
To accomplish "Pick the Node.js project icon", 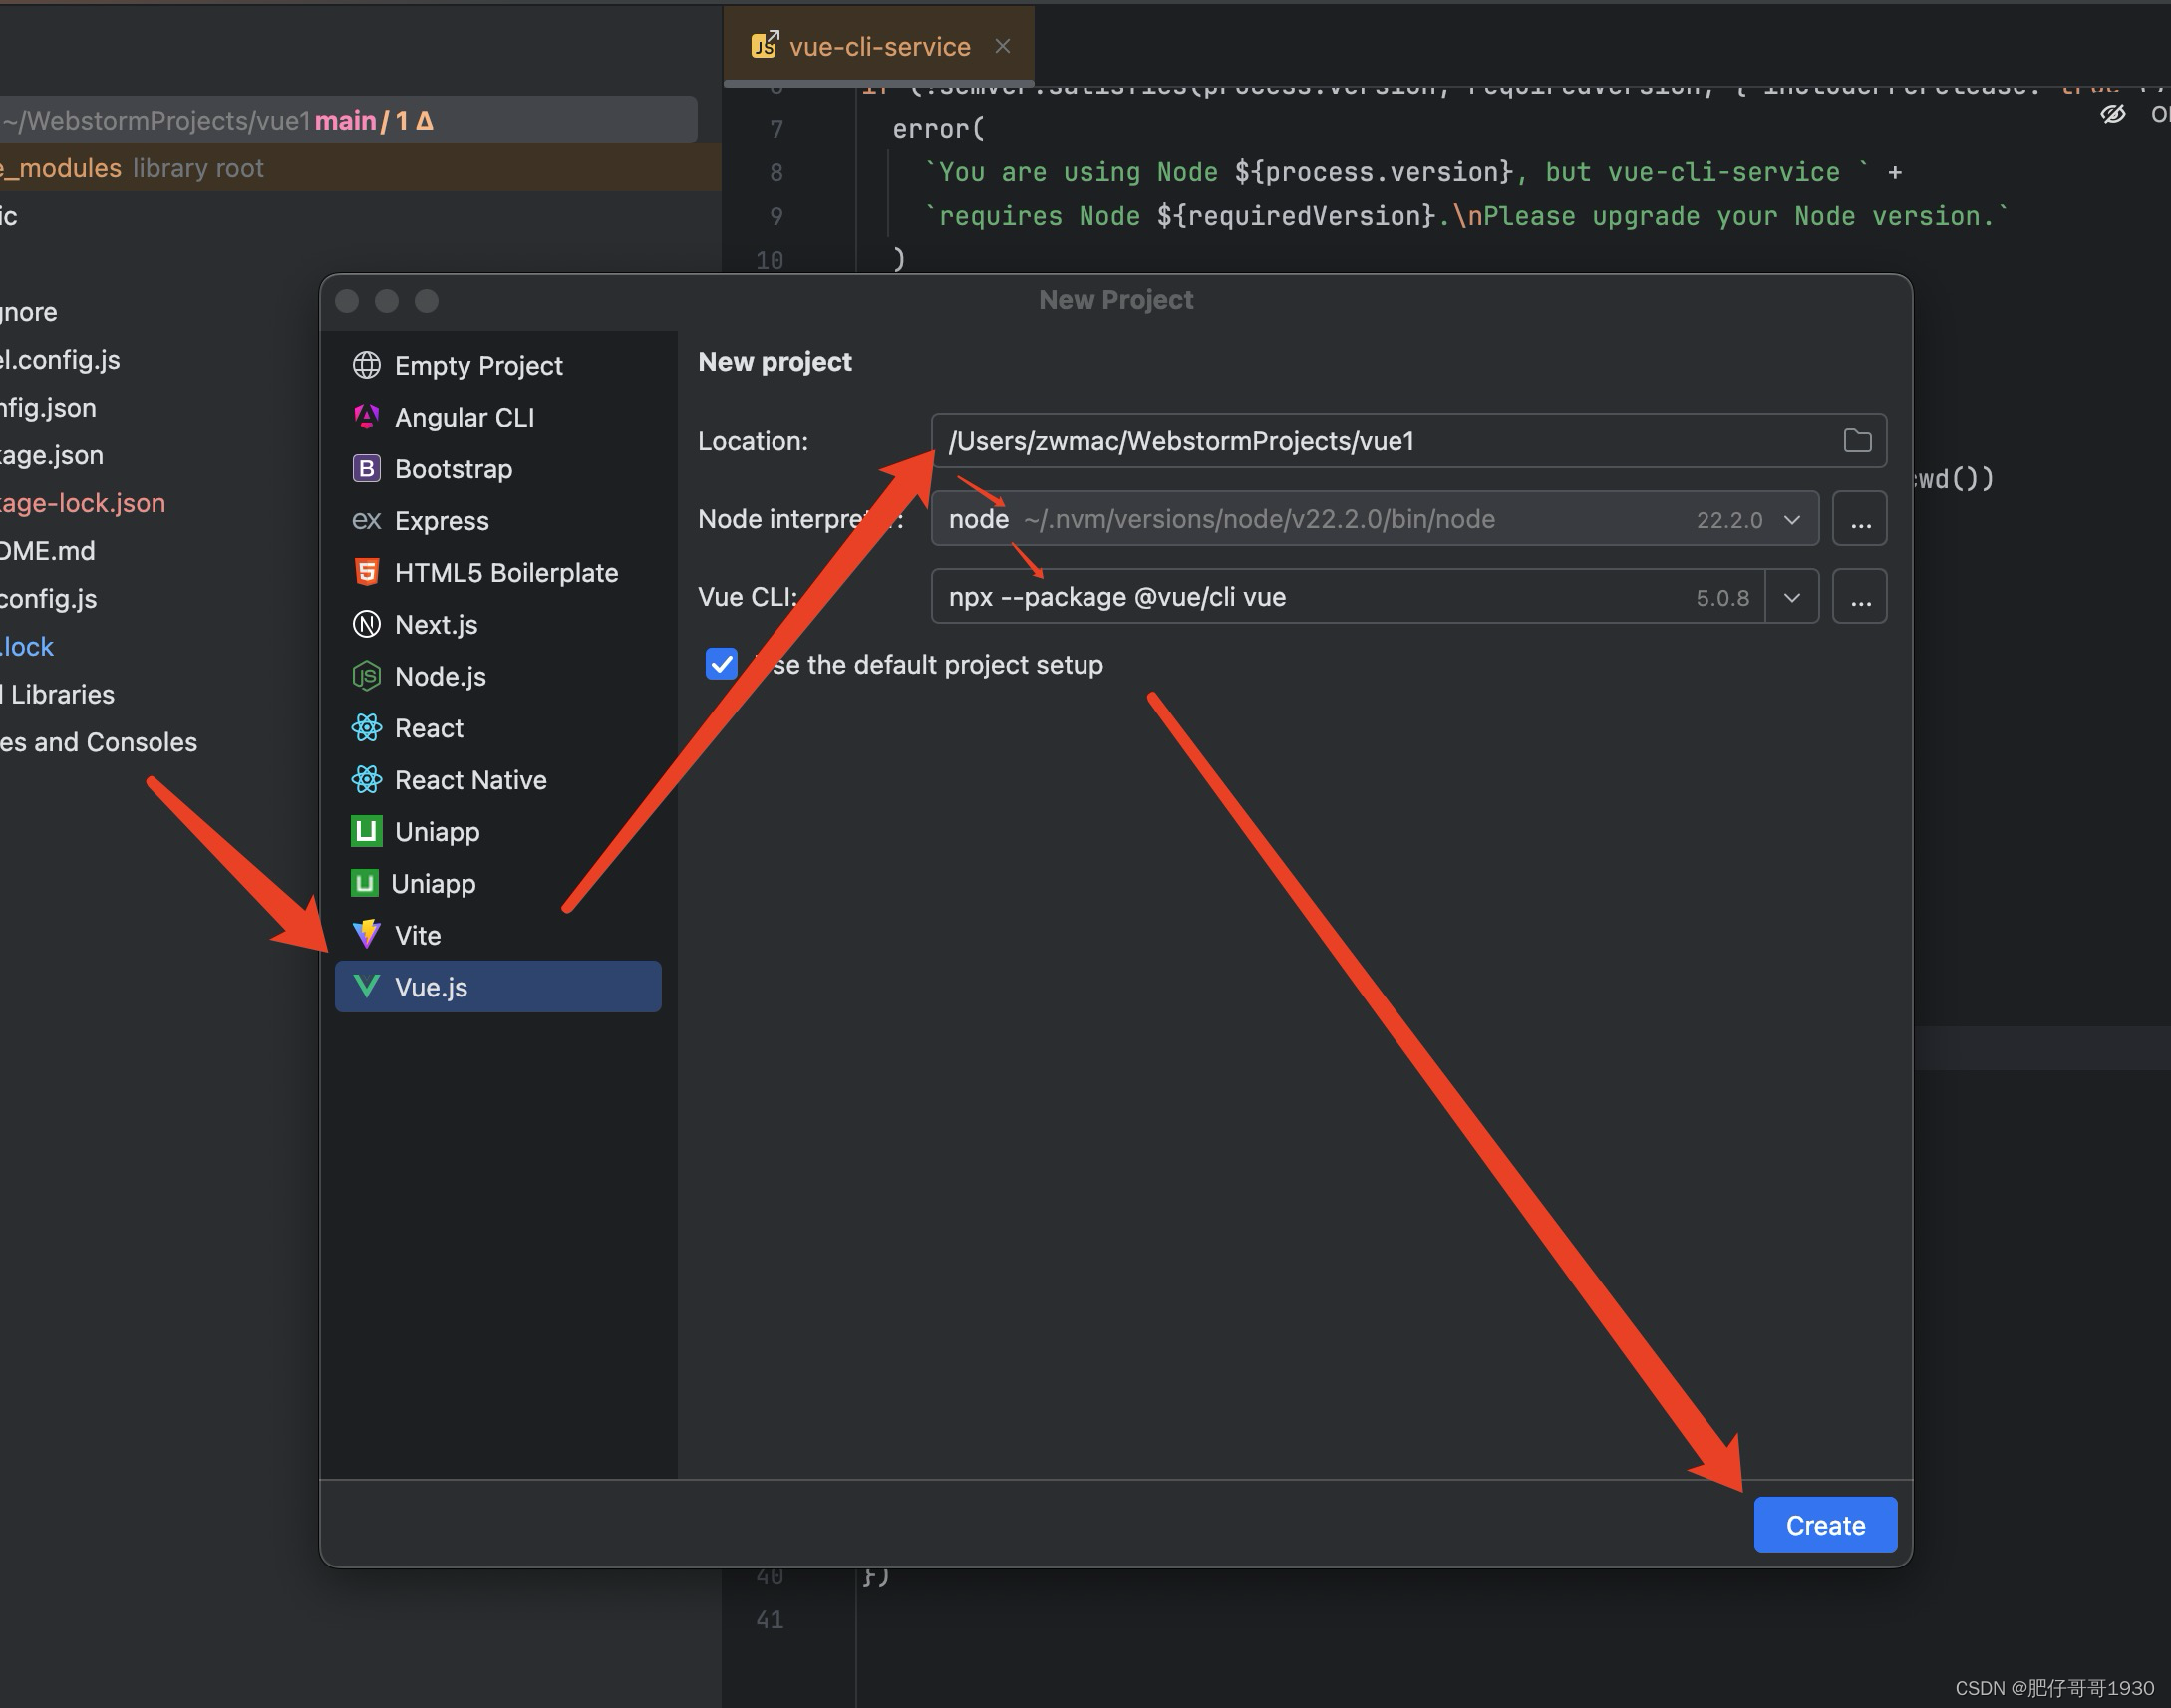I will click(x=366, y=677).
